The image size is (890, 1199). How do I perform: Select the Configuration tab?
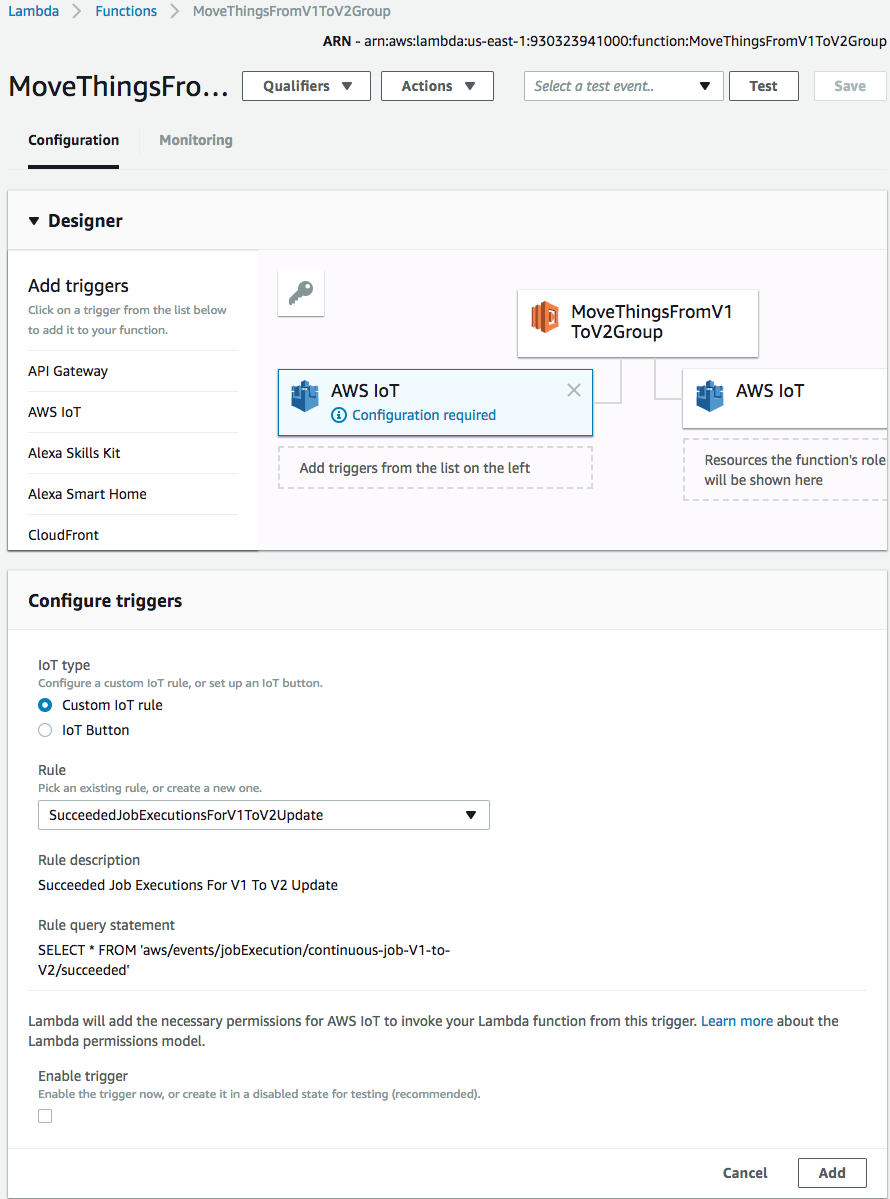click(x=73, y=140)
